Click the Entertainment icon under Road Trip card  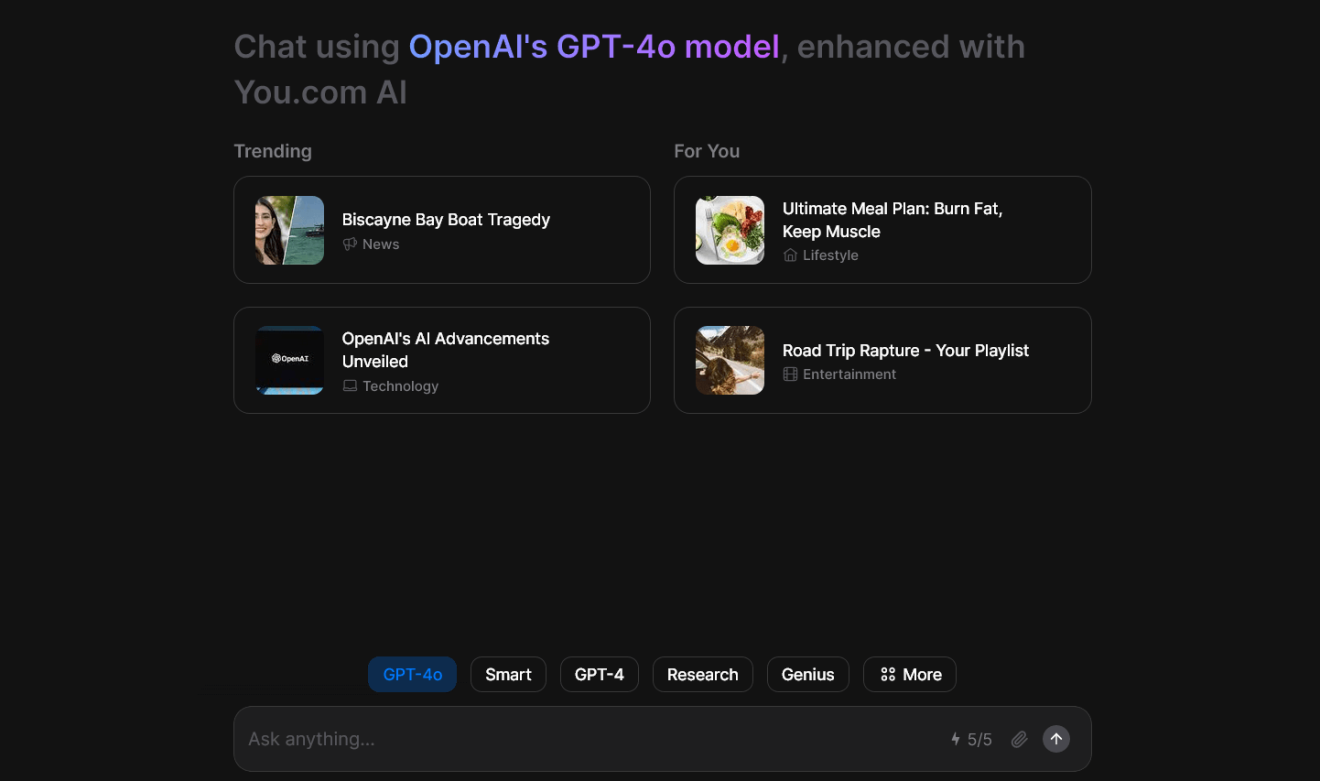(790, 374)
